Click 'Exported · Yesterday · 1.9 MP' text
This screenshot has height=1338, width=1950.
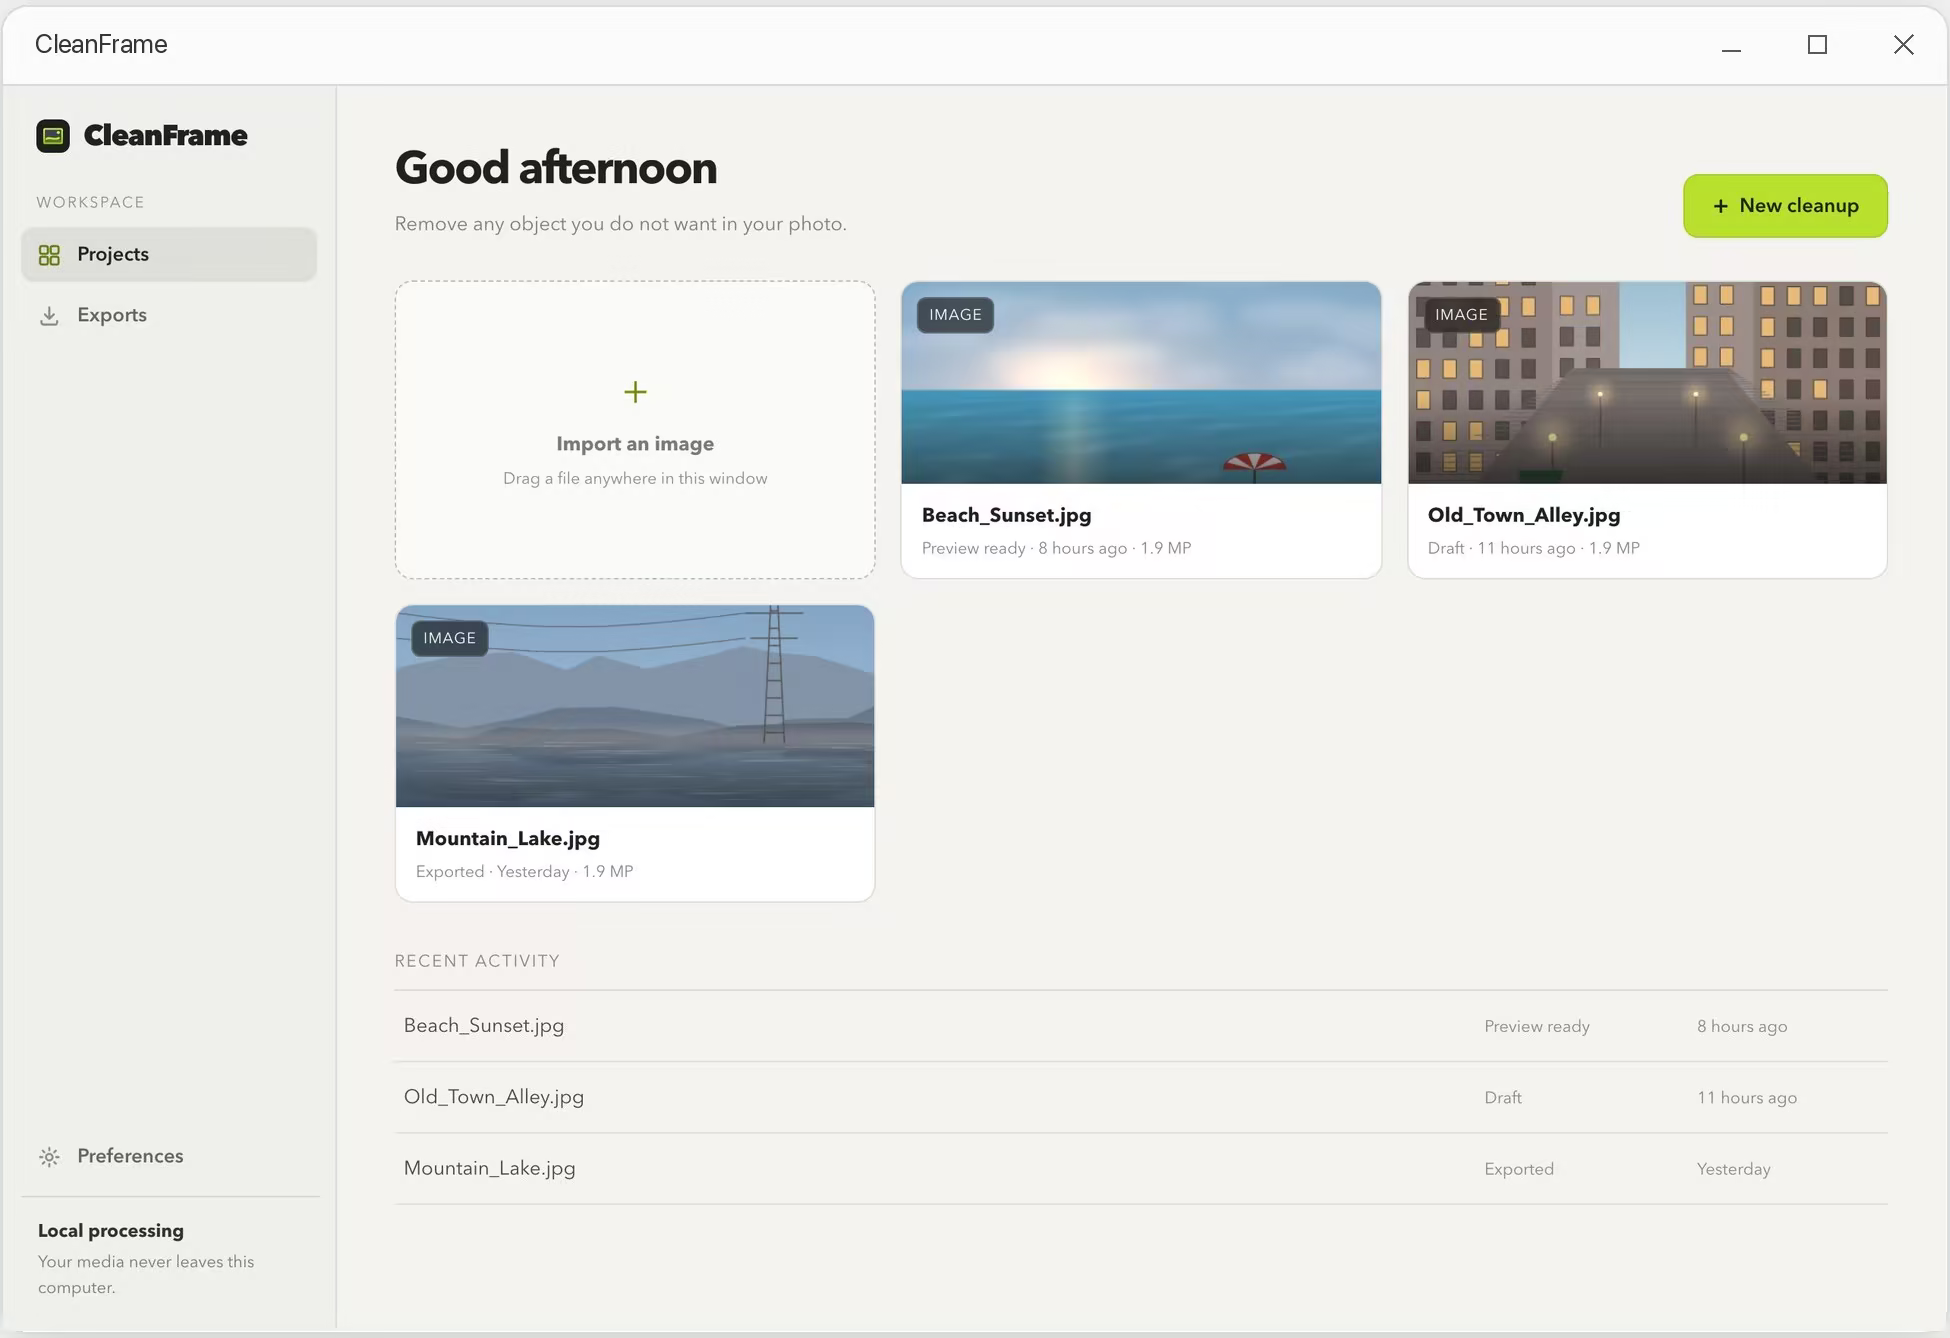[x=524, y=871]
